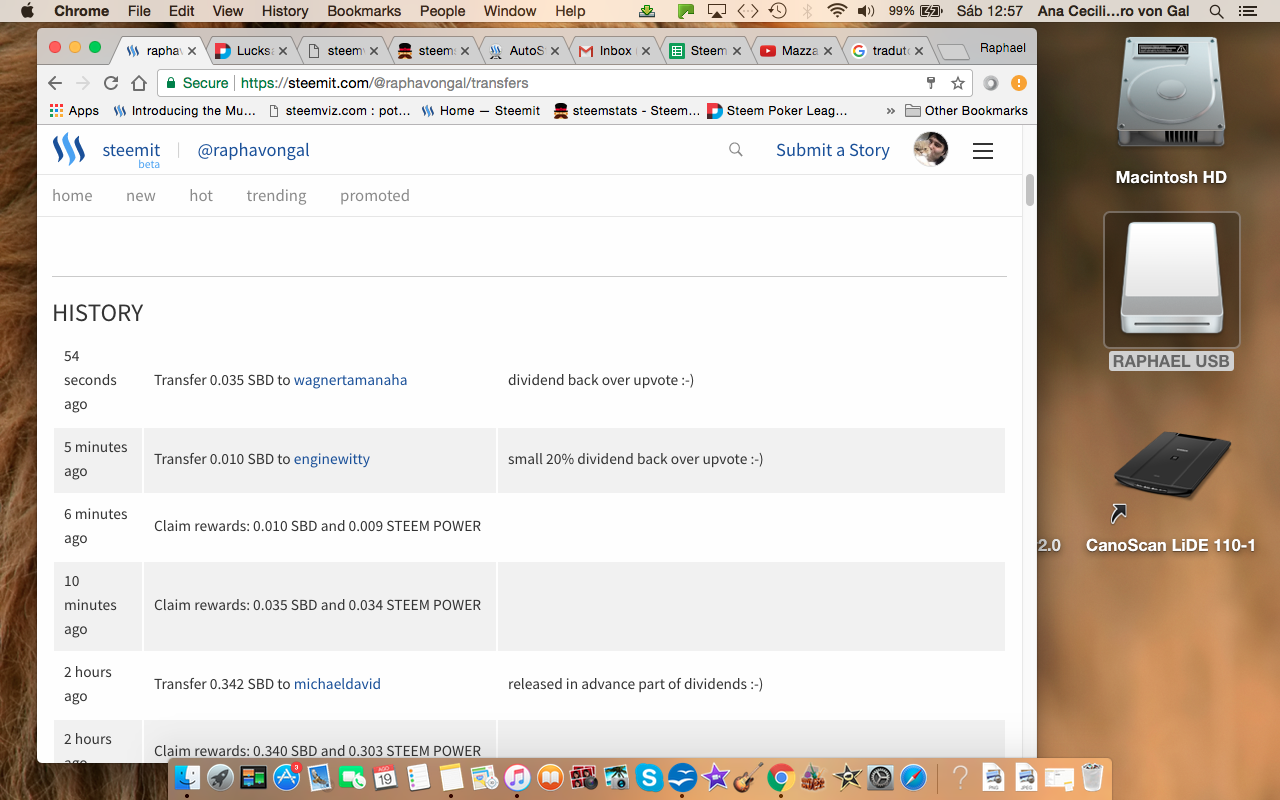This screenshot has width=1280, height=800.
Task: Click the @raphavongal header link
Action: point(253,150)
